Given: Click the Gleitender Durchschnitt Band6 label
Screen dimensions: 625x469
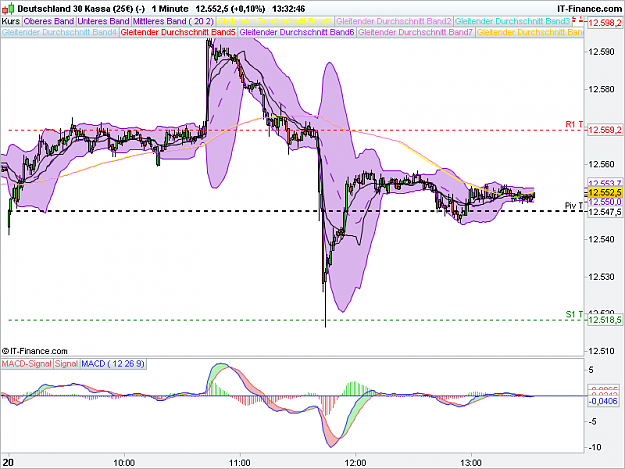Looking at the screenshot, I should click(x=297, y=32).
